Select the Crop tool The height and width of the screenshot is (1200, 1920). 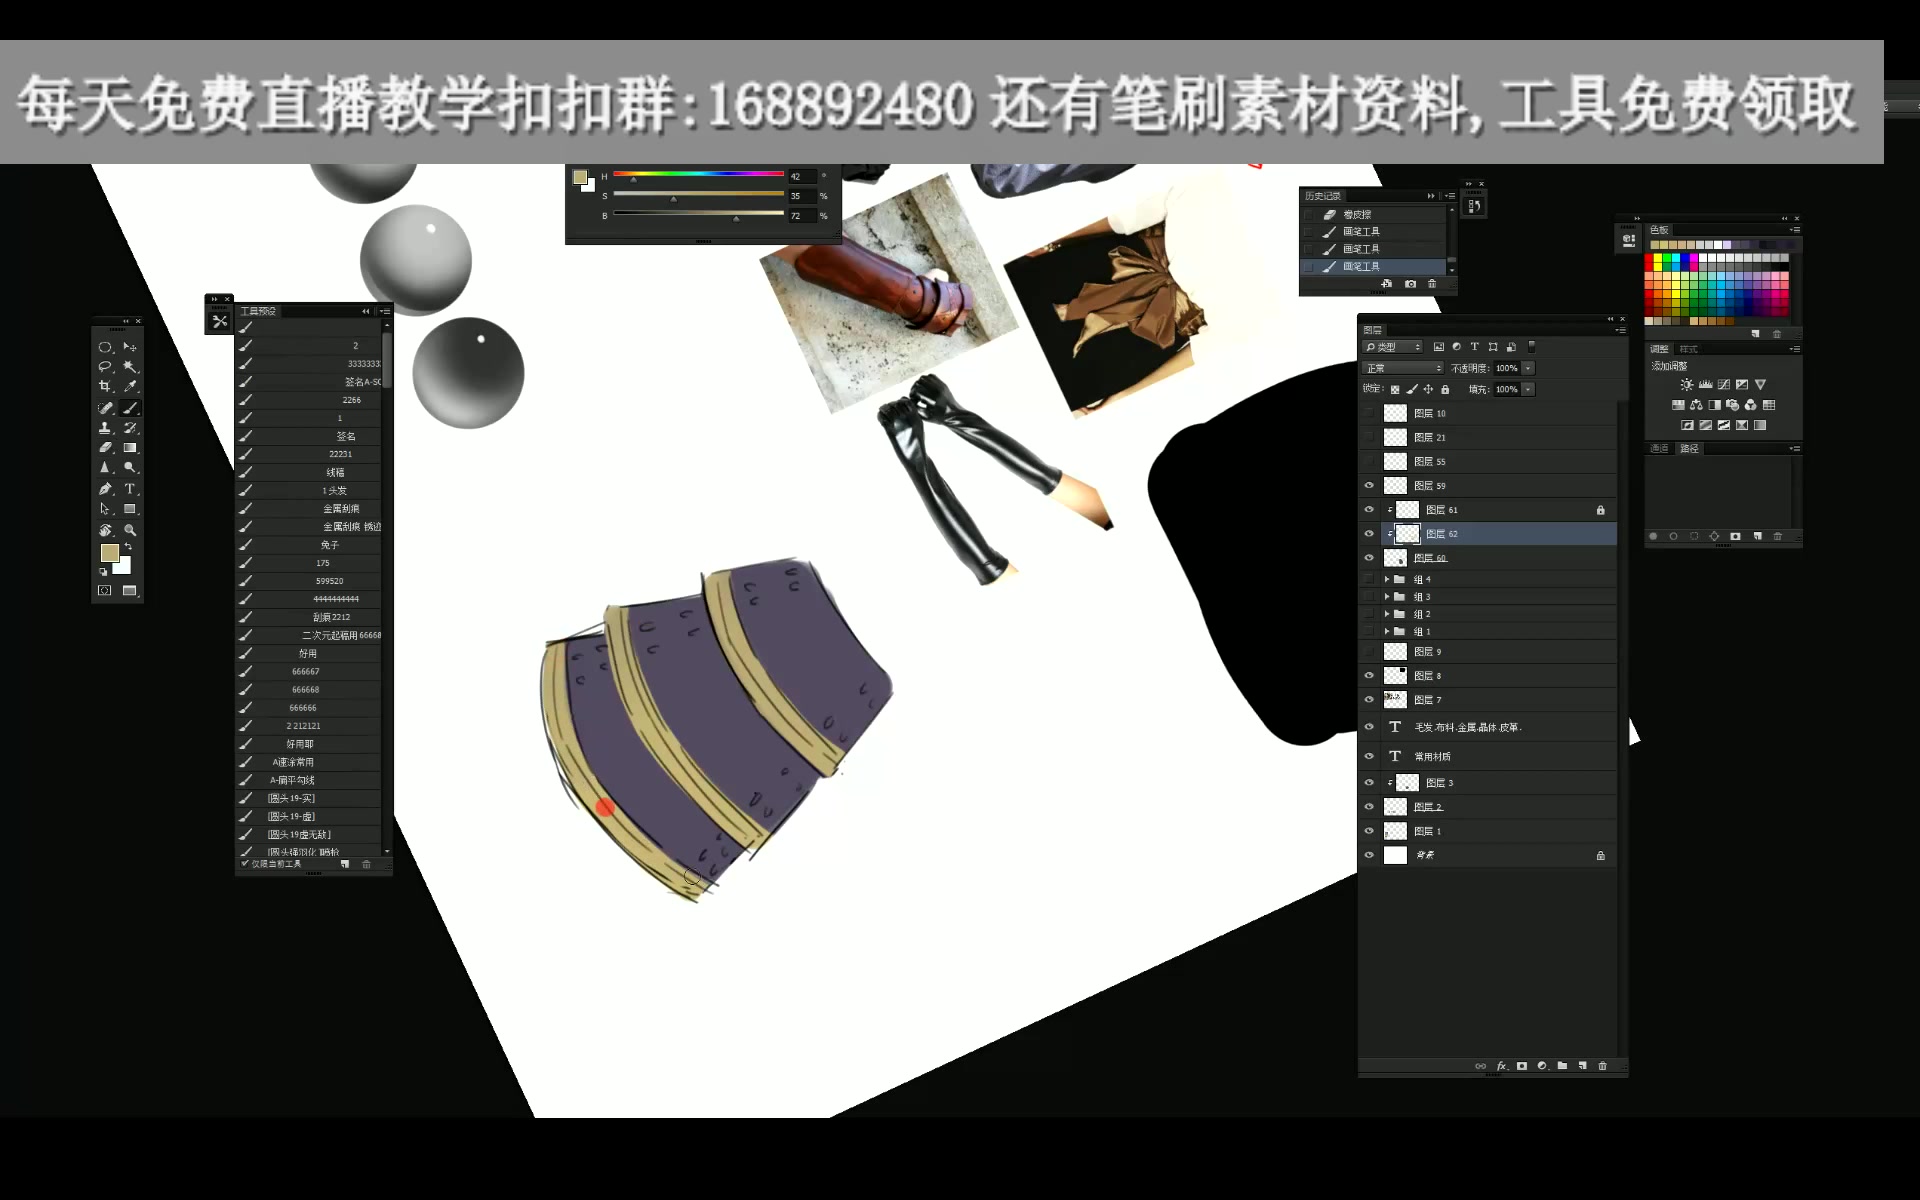[x=105, y=387]
